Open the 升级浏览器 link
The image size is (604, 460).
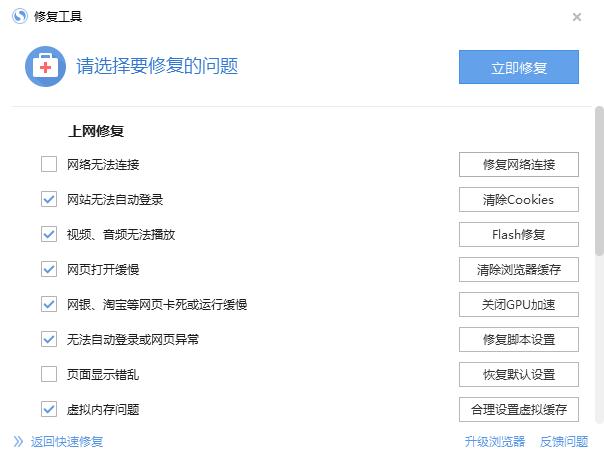(x=495, y=442)
